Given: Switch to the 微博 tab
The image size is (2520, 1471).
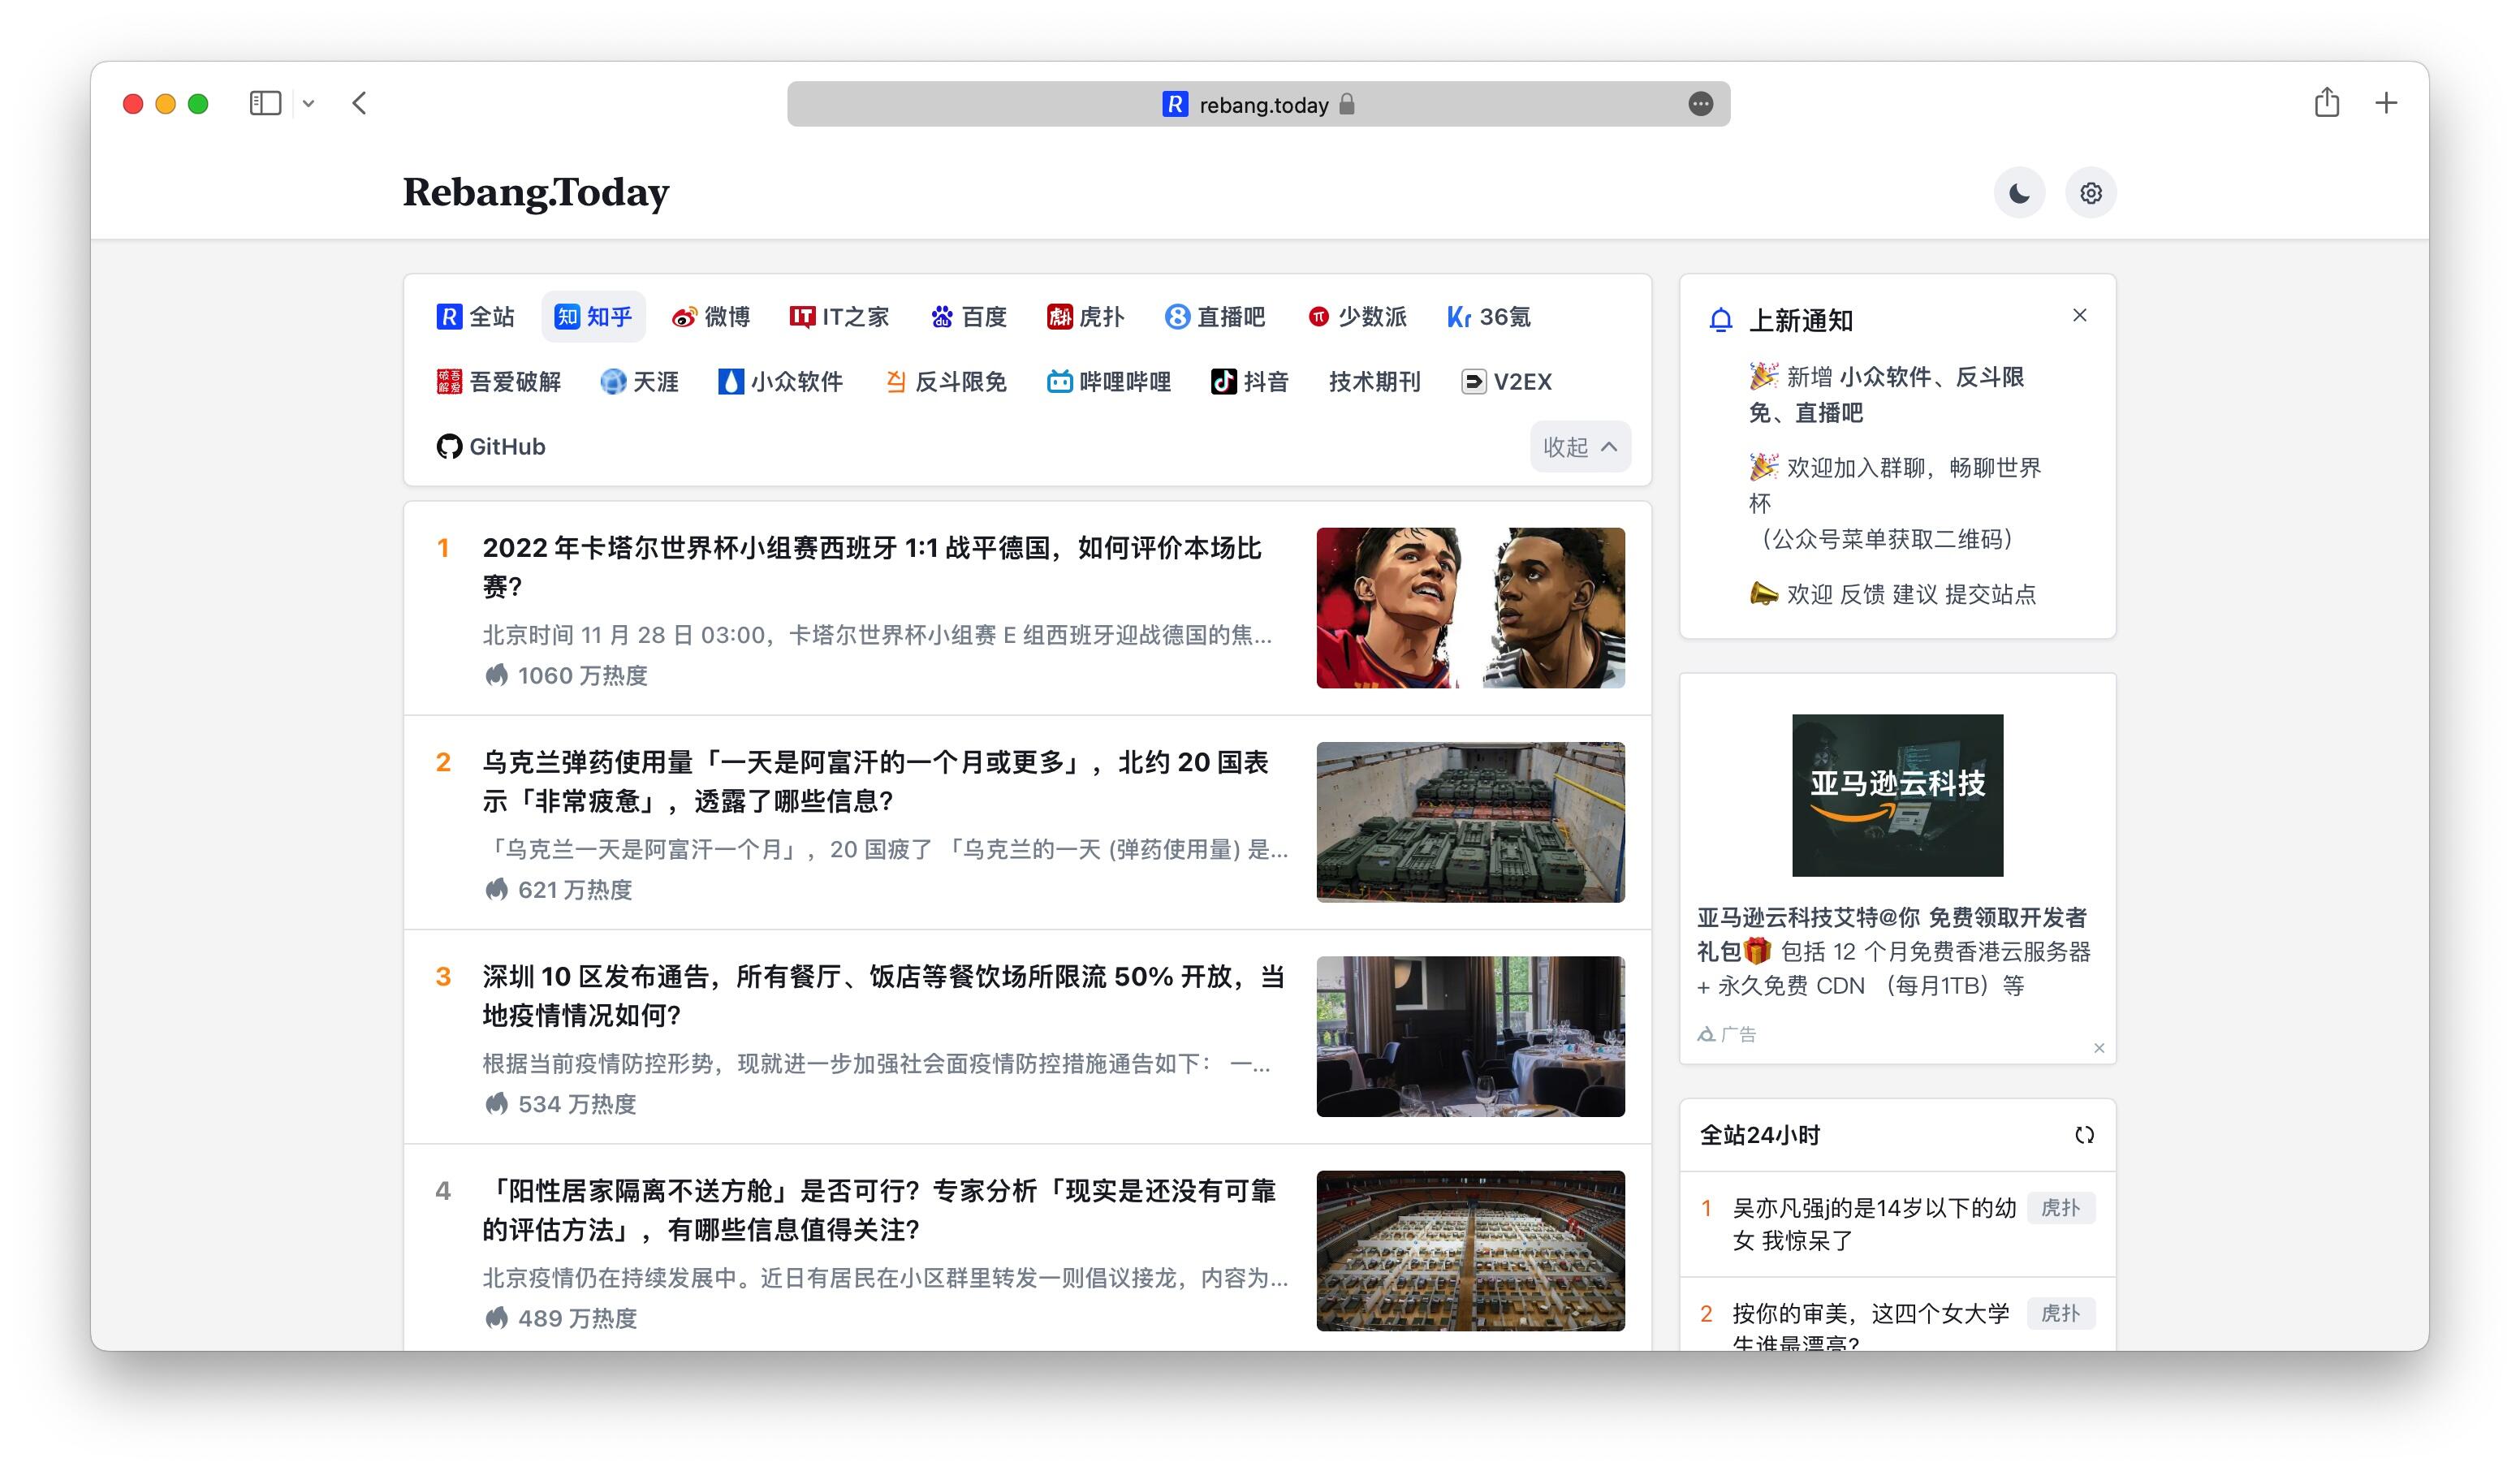Looking at the screenshot, I should click(711, 317).
